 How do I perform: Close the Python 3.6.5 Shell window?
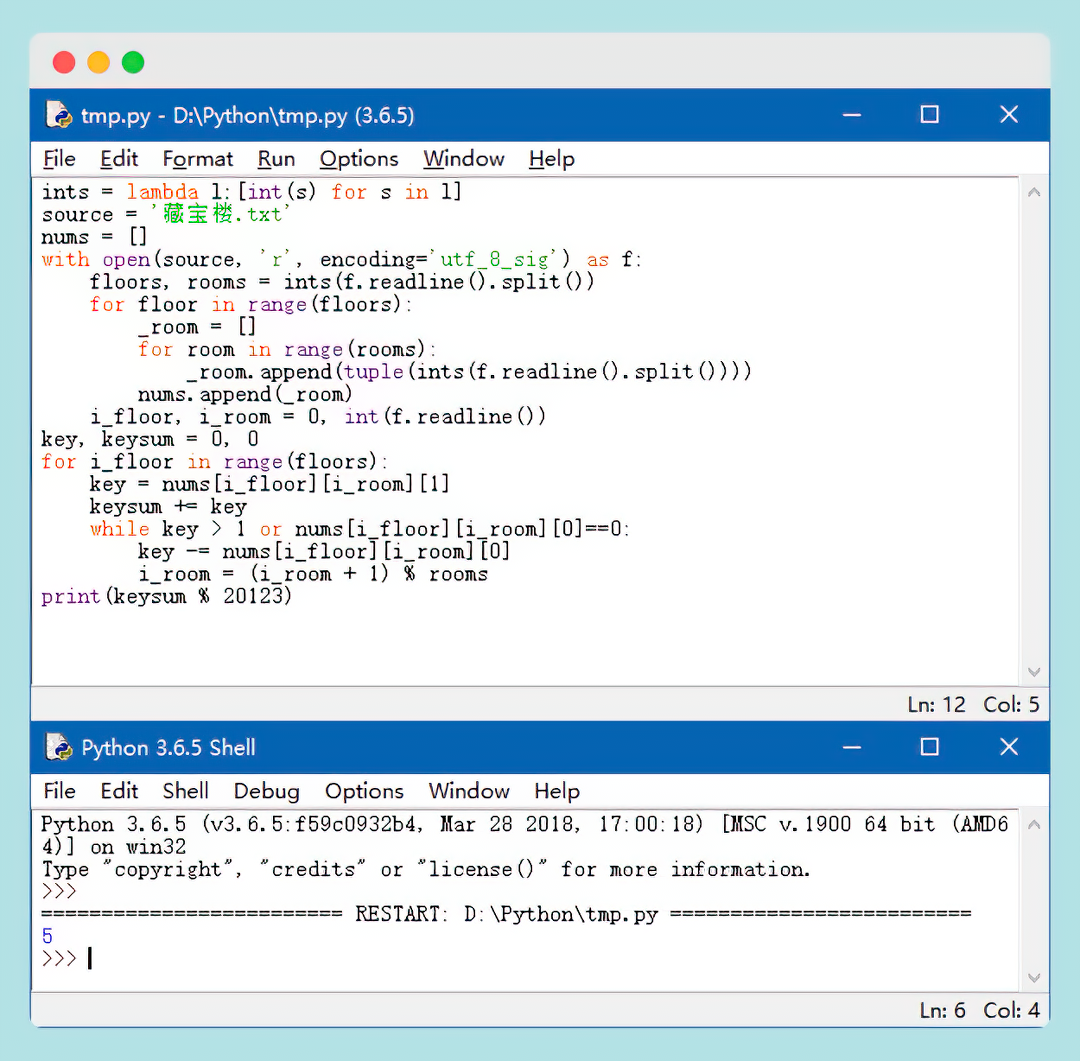click(1009, 747)
